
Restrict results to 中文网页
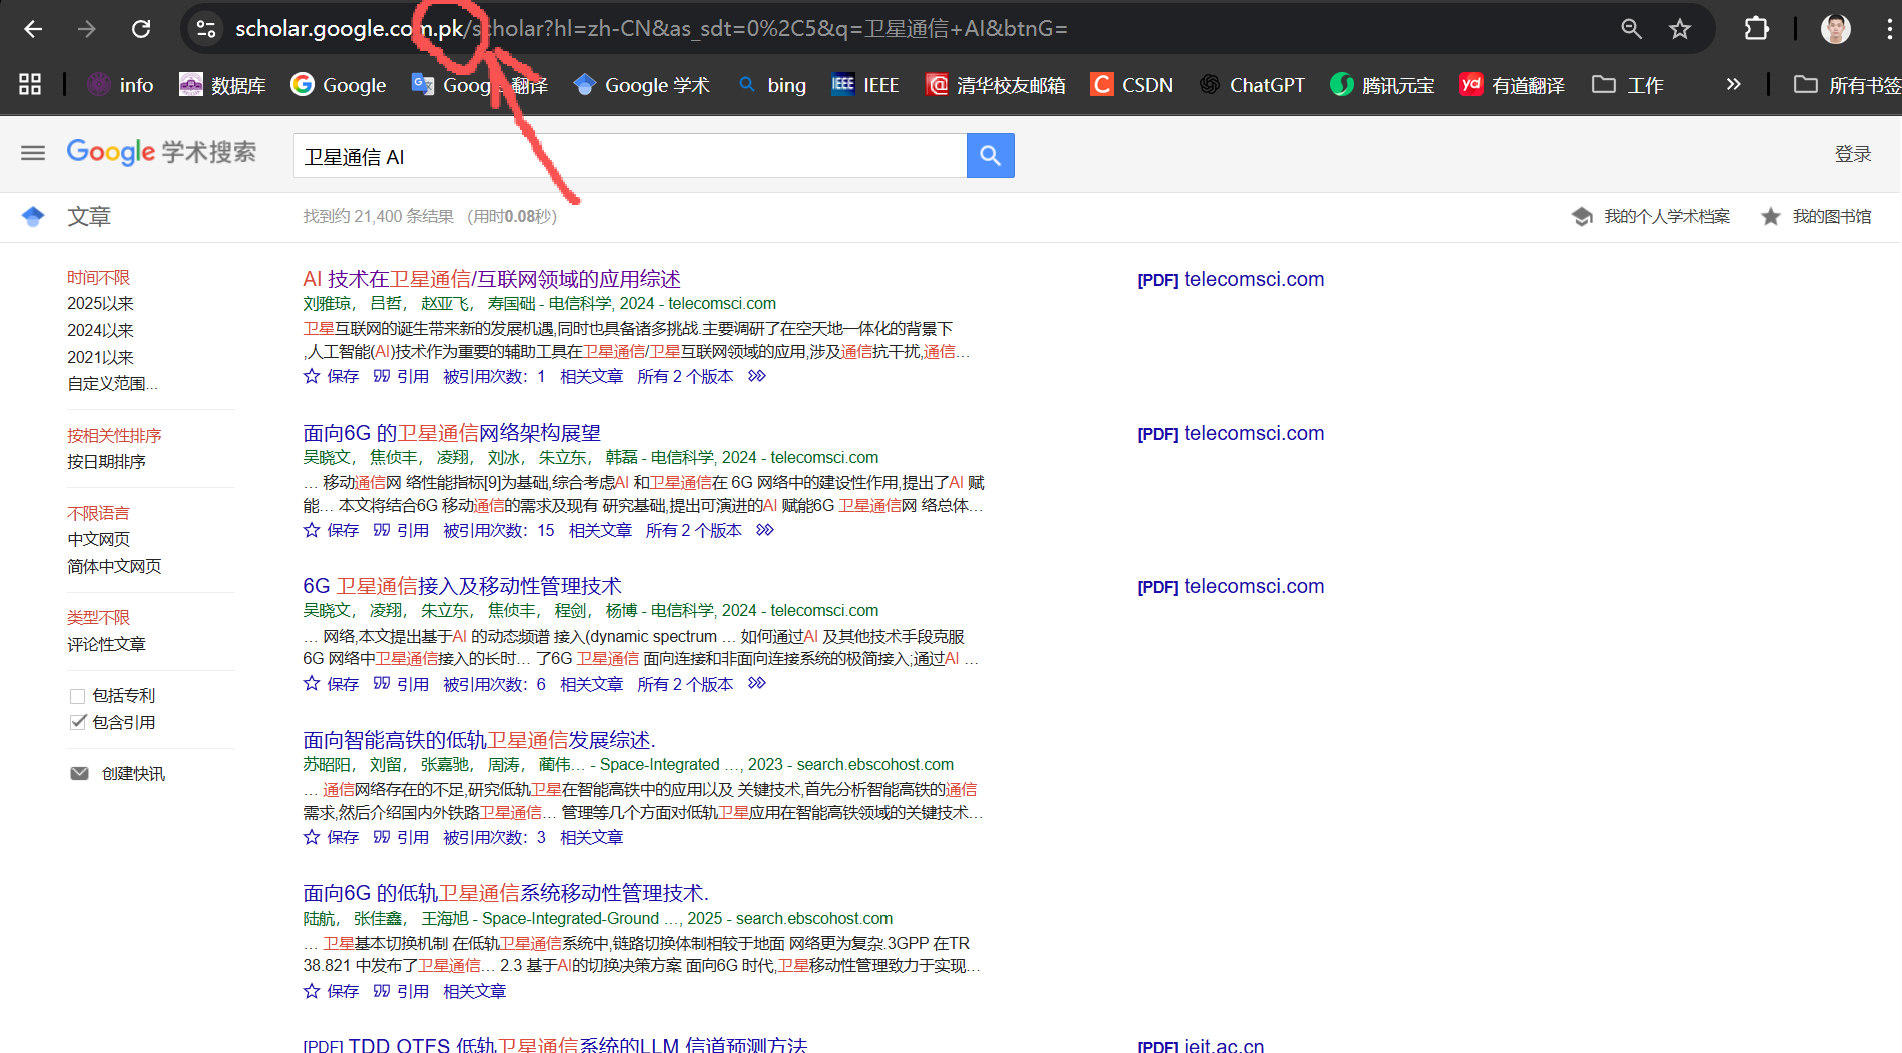pyautogui.click(x=98, y=539)
